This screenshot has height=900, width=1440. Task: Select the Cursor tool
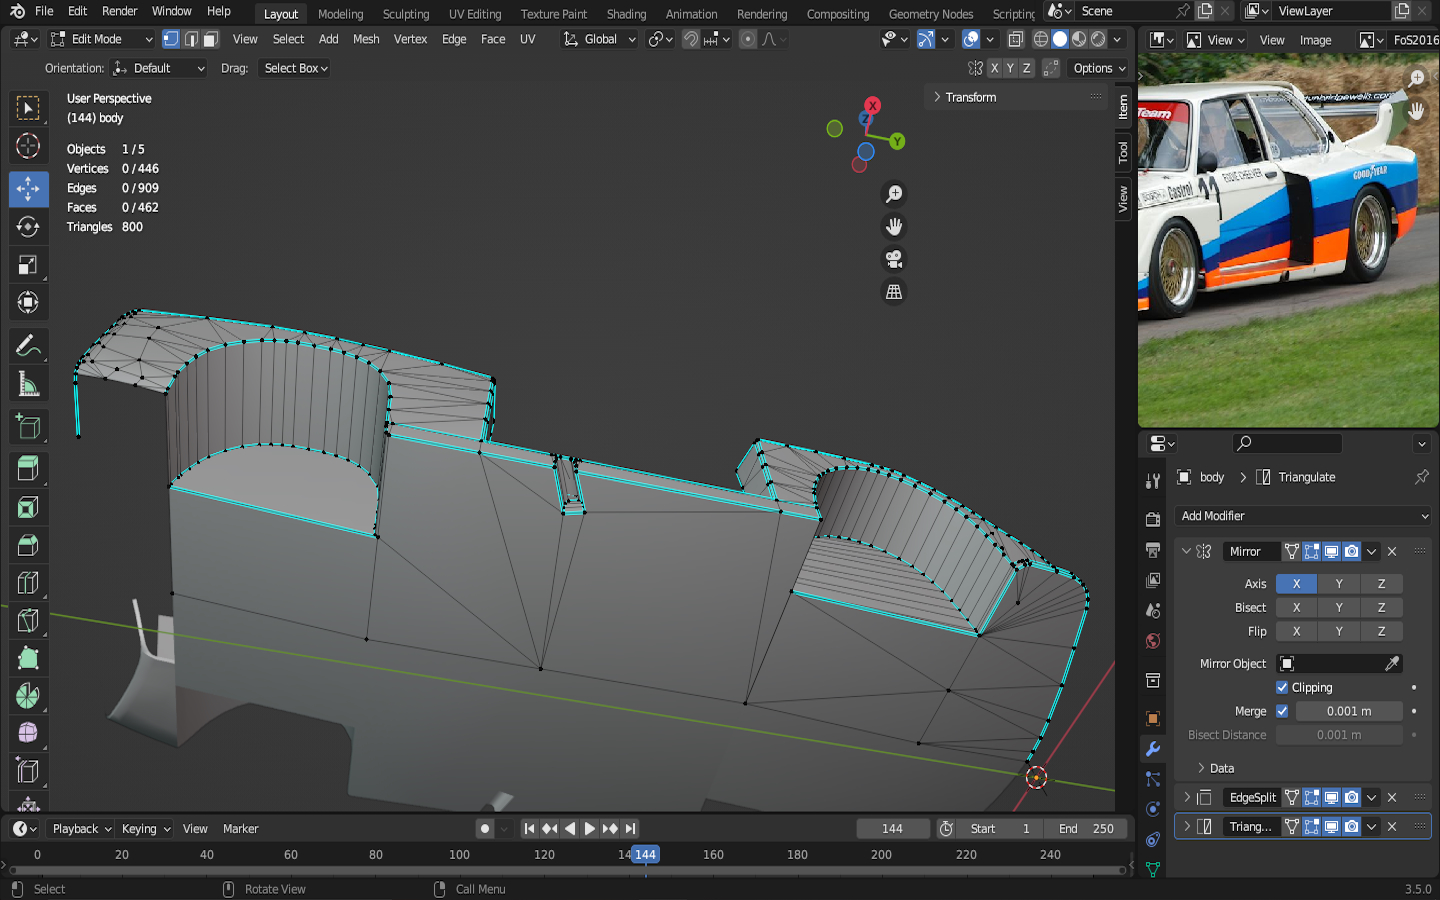(28, 146)
